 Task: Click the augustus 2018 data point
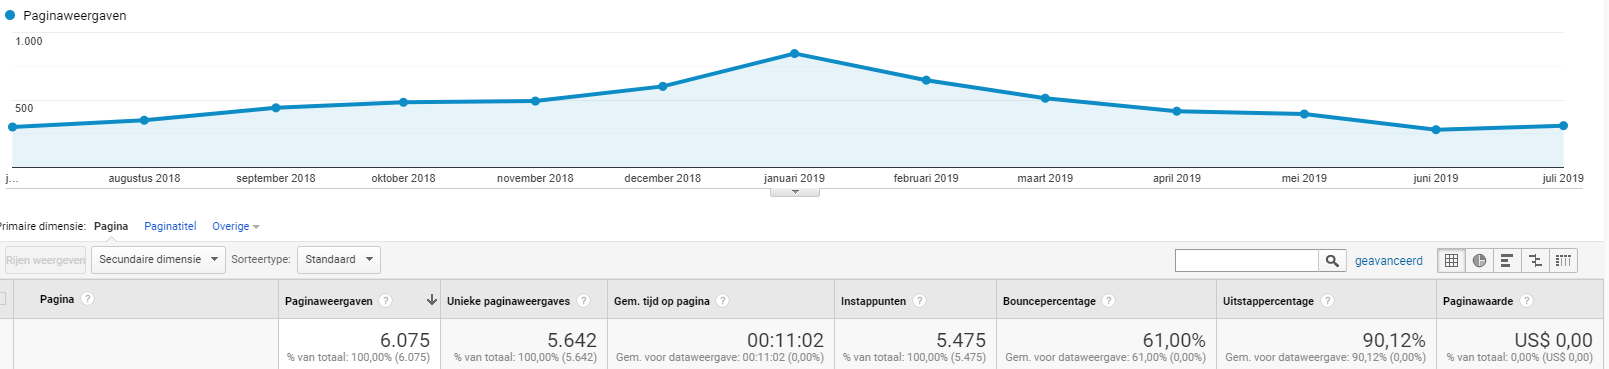point(144,120)
